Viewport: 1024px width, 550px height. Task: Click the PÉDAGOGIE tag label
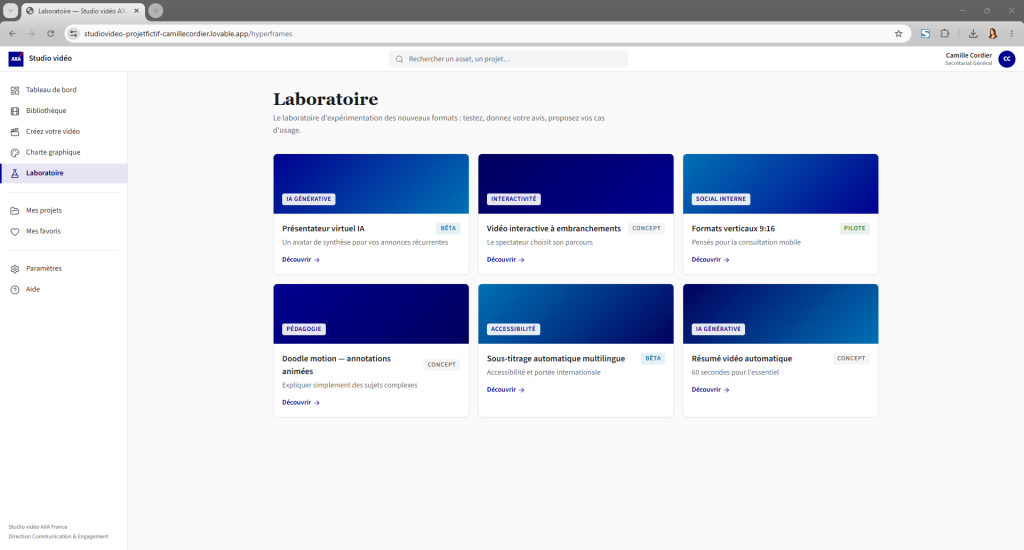point(304,329)
